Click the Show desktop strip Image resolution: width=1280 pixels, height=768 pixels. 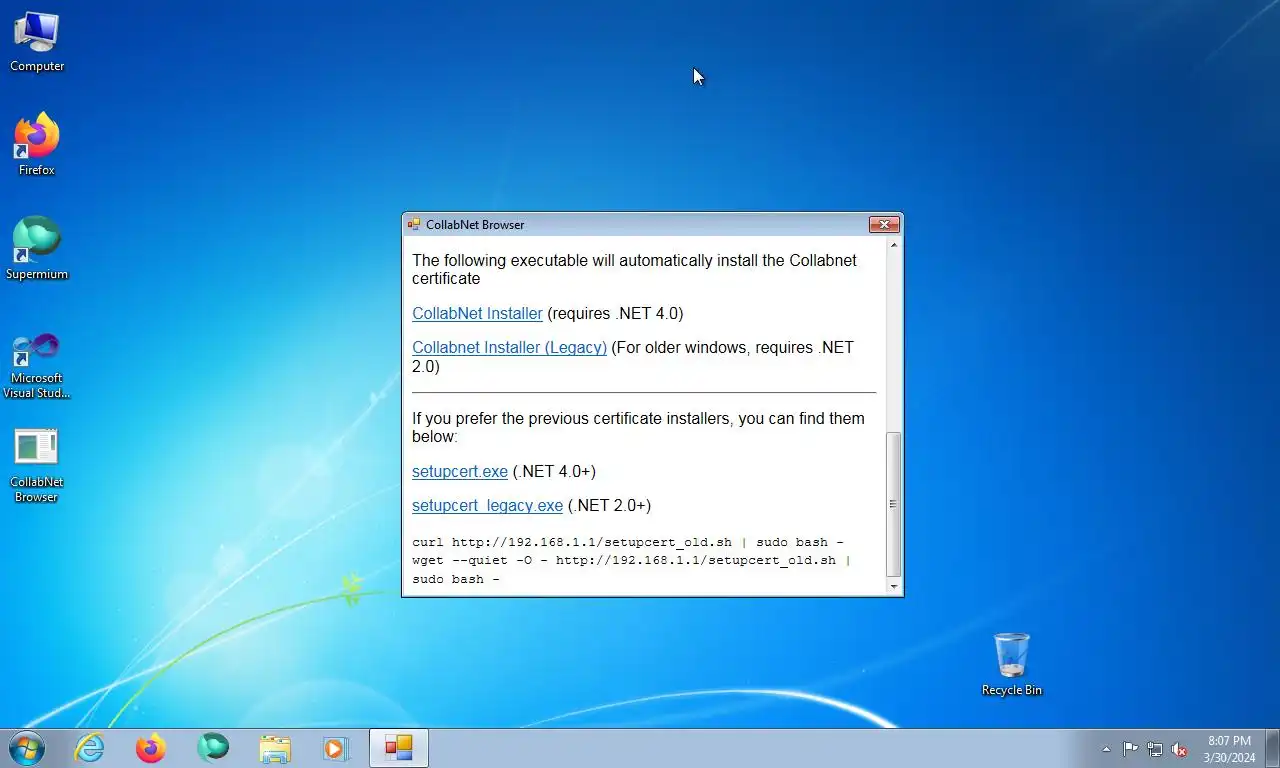coord(1272,748)
